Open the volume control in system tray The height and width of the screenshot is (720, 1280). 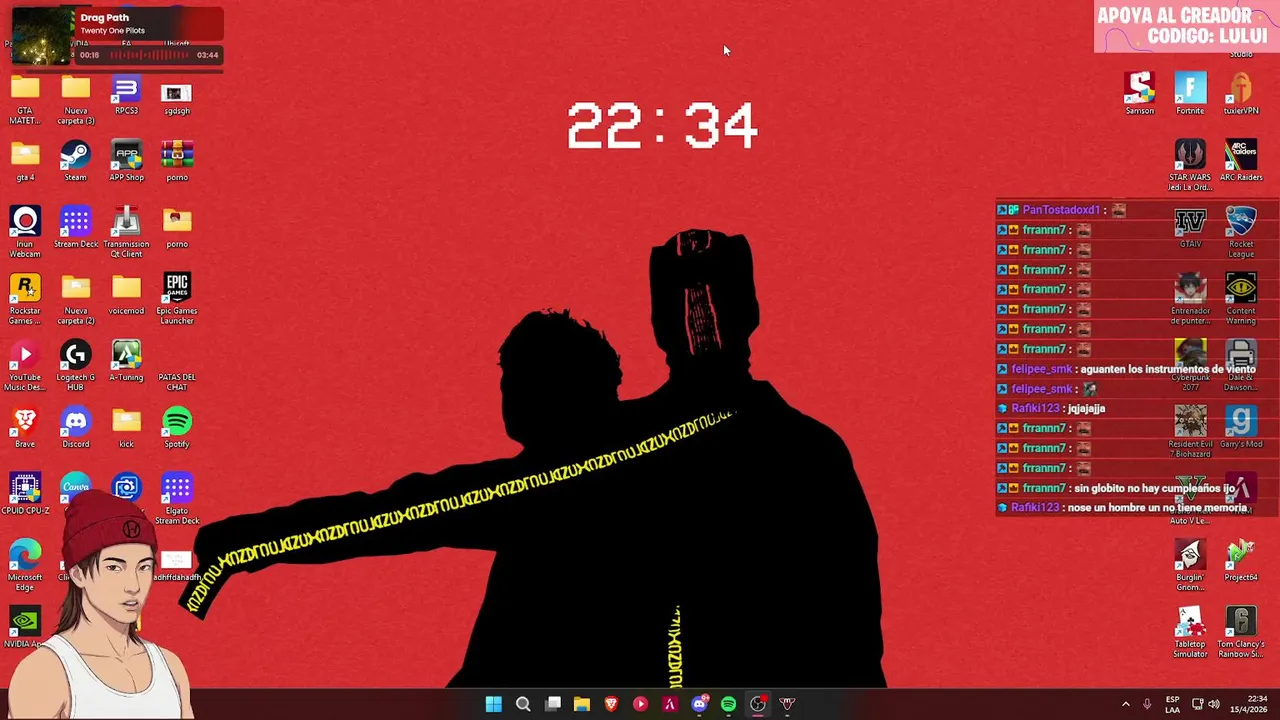pyautogui.click(x=1213, y=704)
